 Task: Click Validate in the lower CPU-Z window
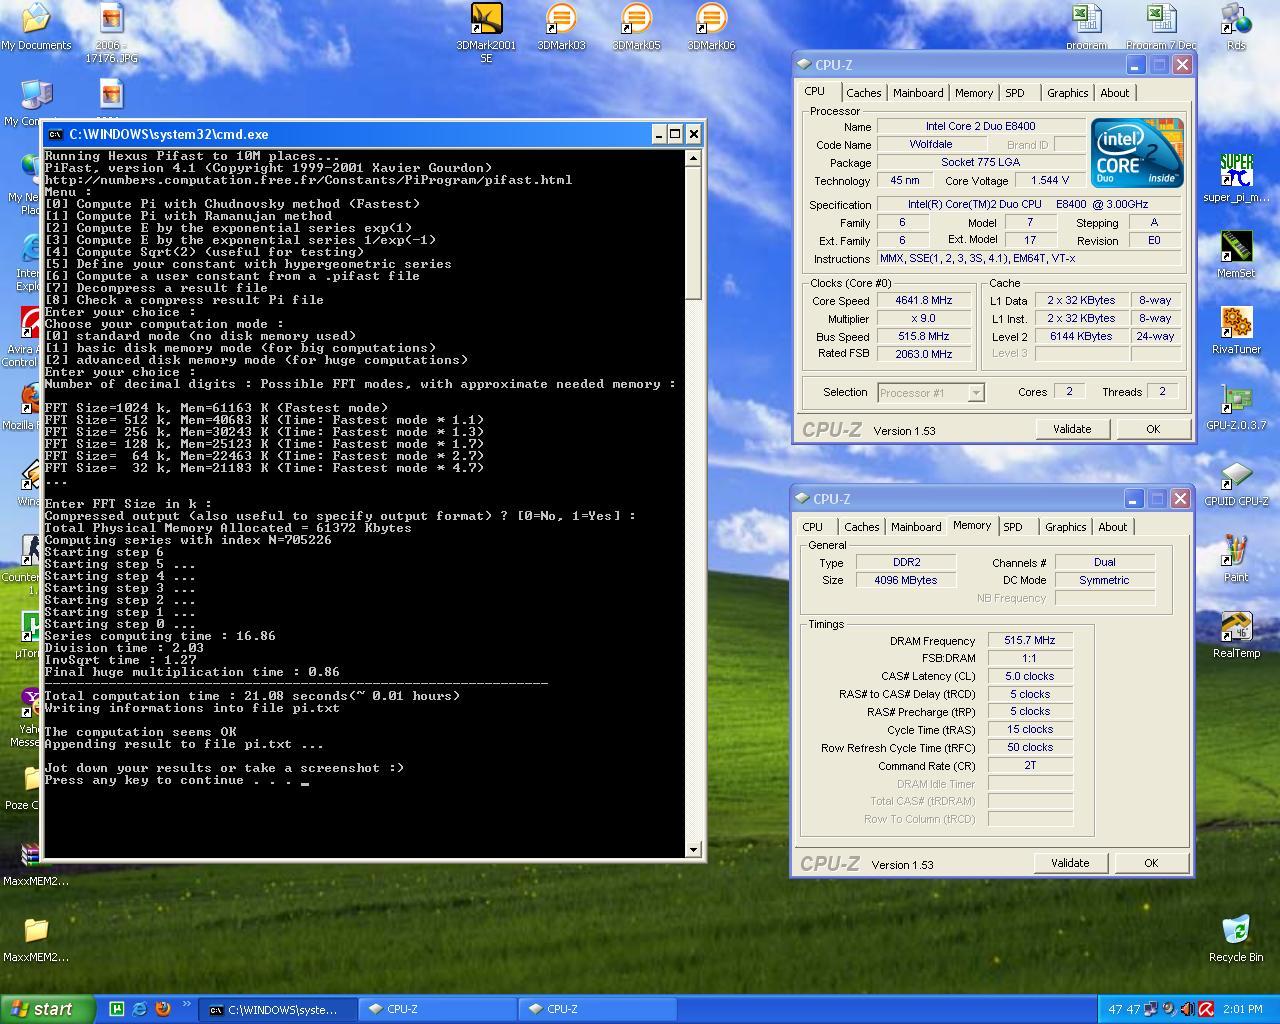pos(1069,863)
